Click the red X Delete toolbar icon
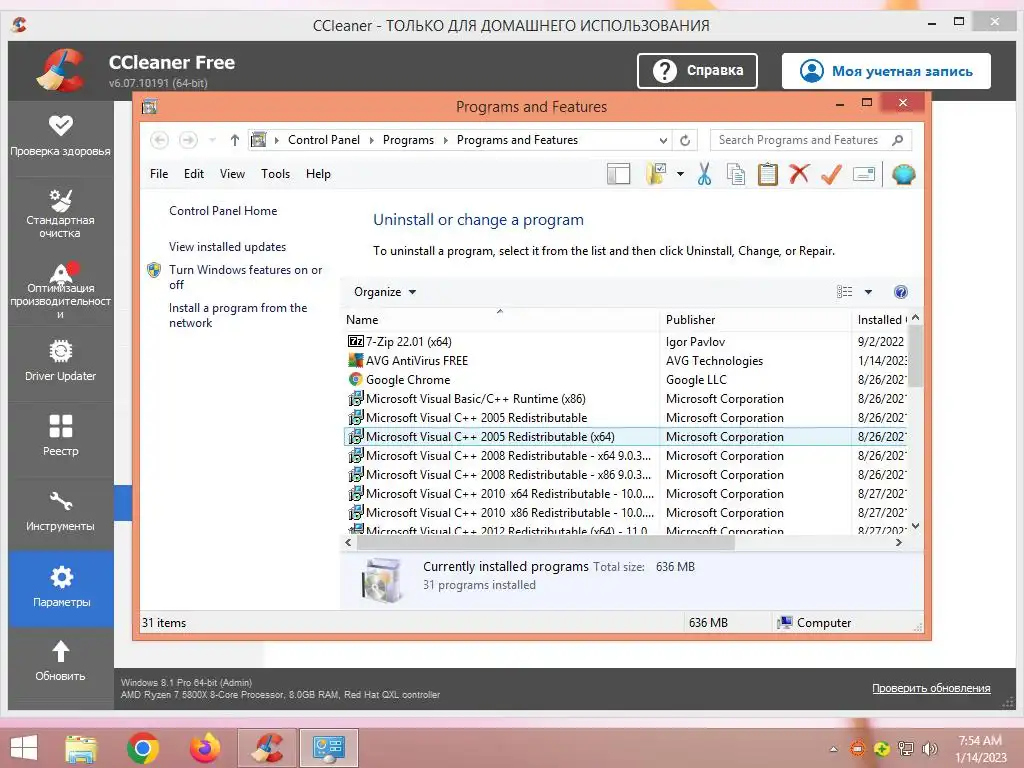The image size is (1024, 768). click(799, 174)
